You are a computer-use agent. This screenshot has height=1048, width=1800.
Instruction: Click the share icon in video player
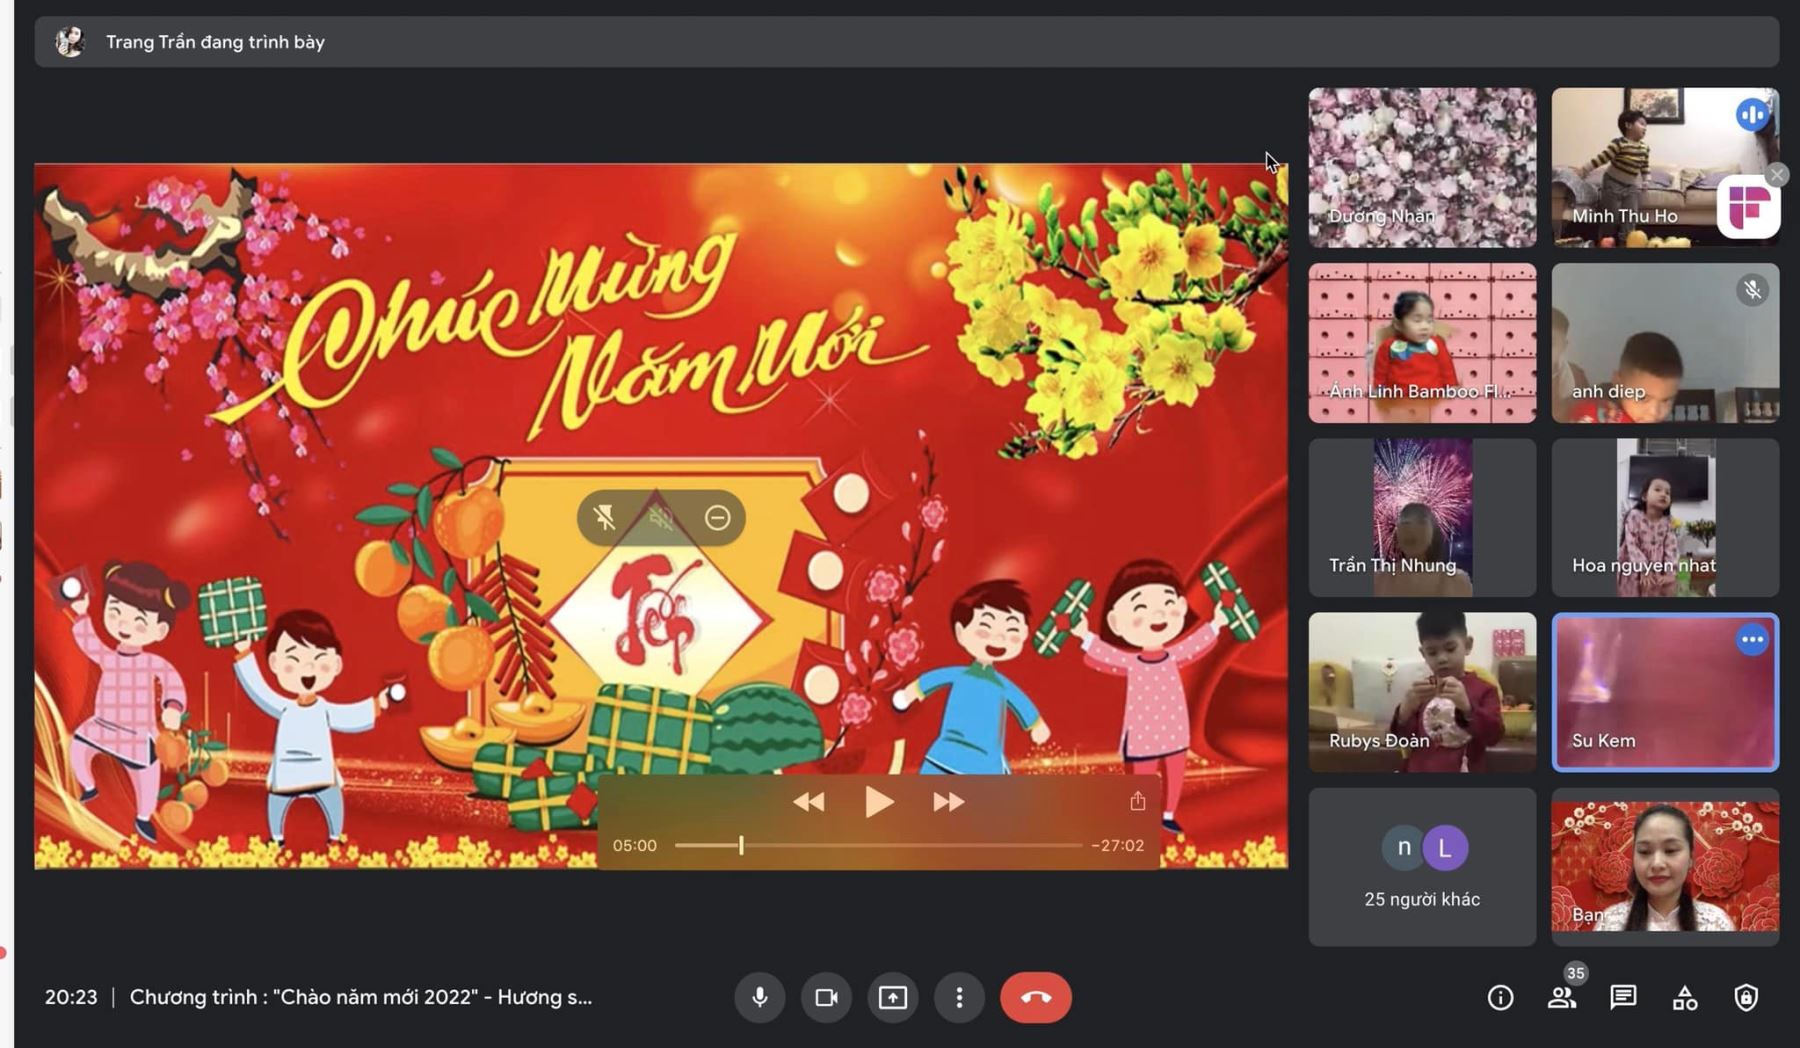point(1138,801)
